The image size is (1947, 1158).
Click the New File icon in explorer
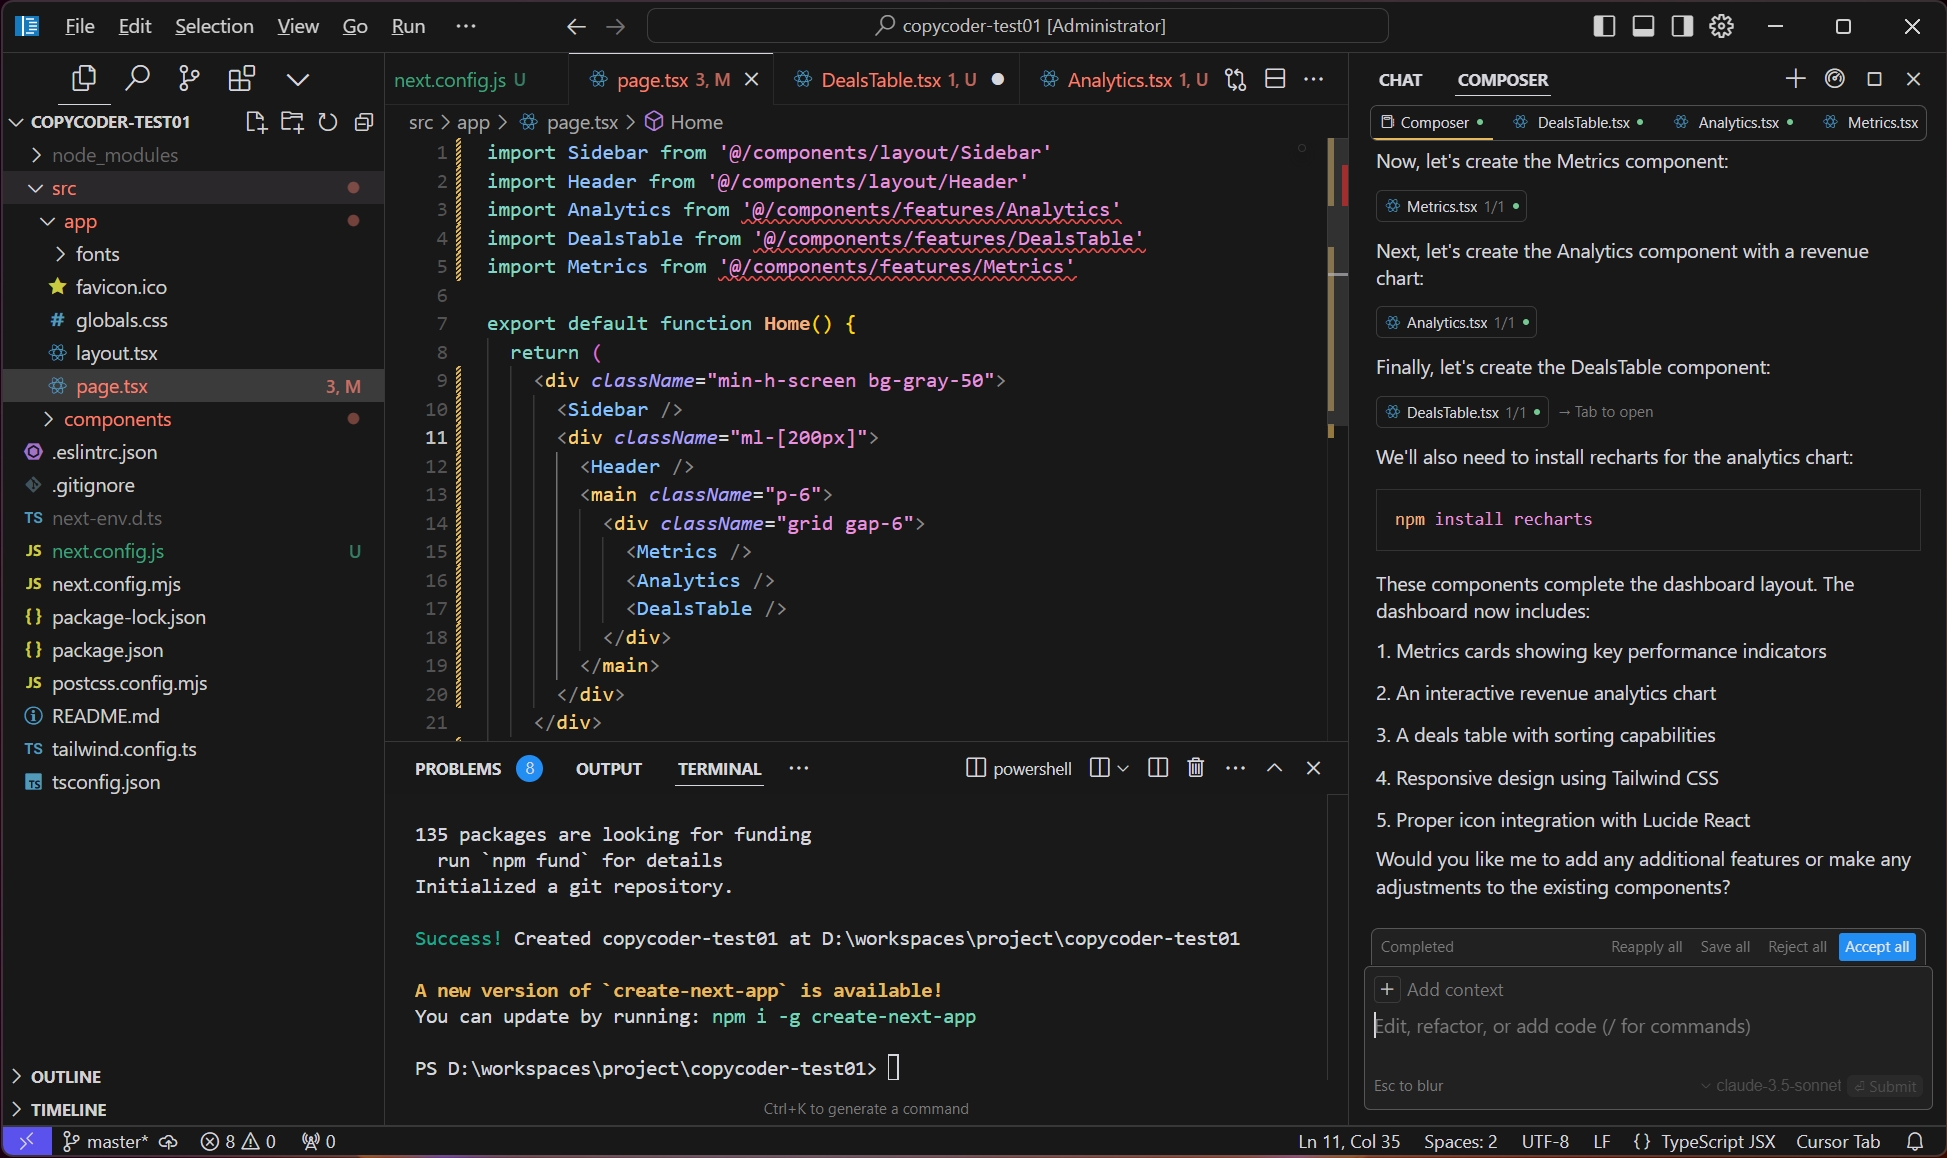click(x=256, y=122)
